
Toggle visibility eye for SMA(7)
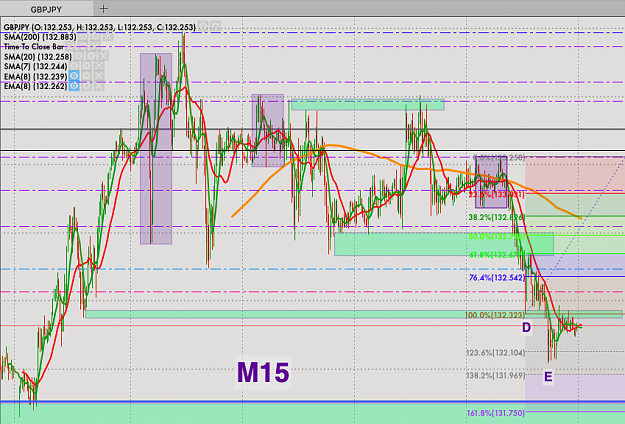[x=74, y=66]
